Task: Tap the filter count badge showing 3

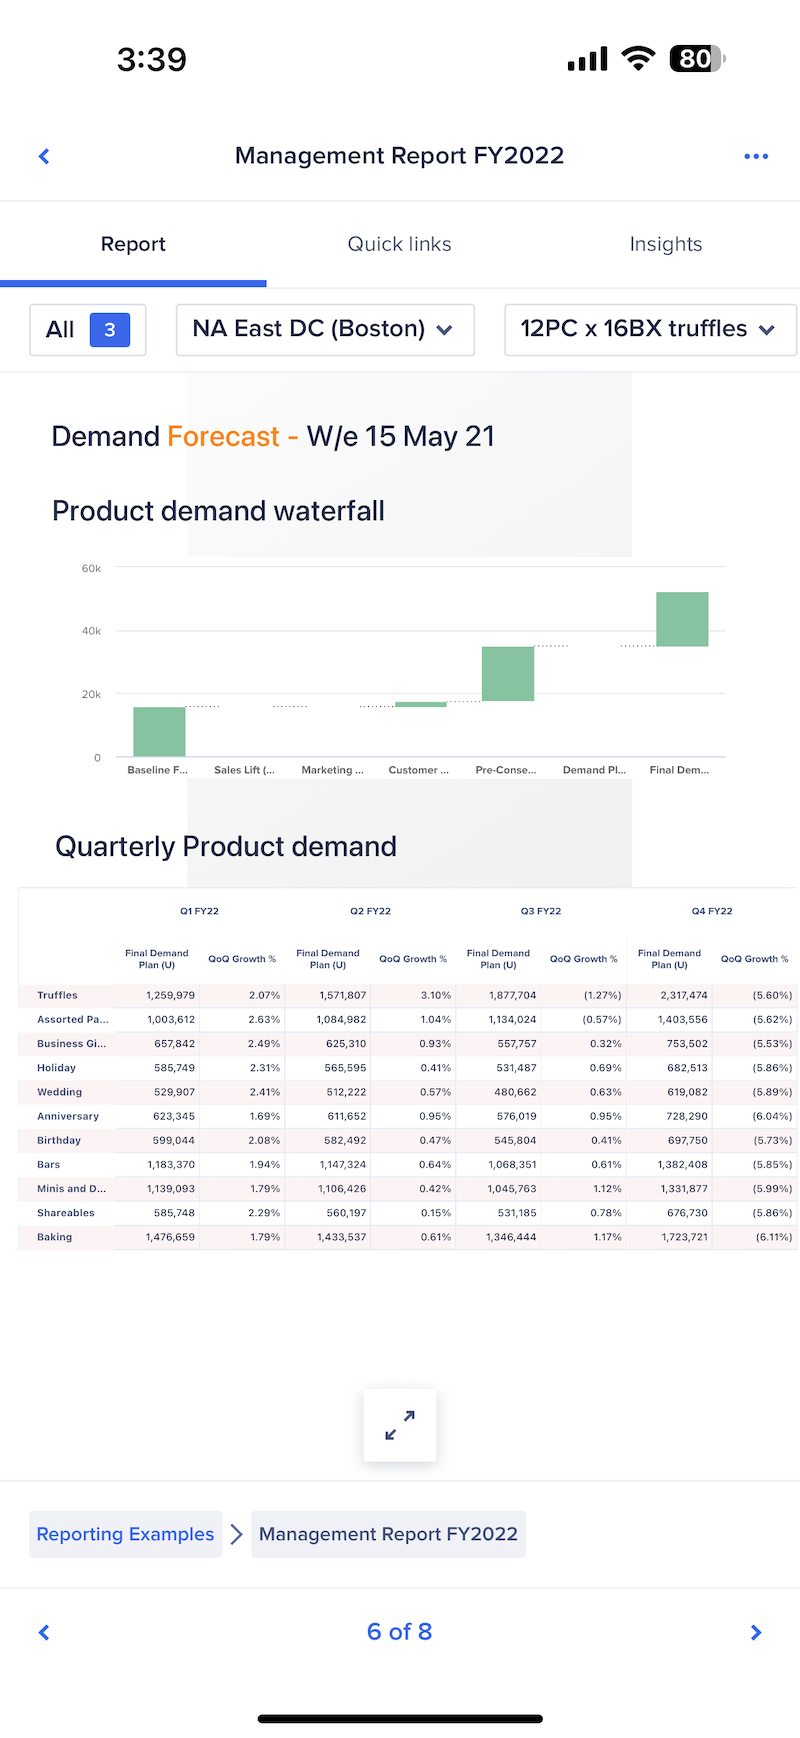Action: [x=110, y=330]
